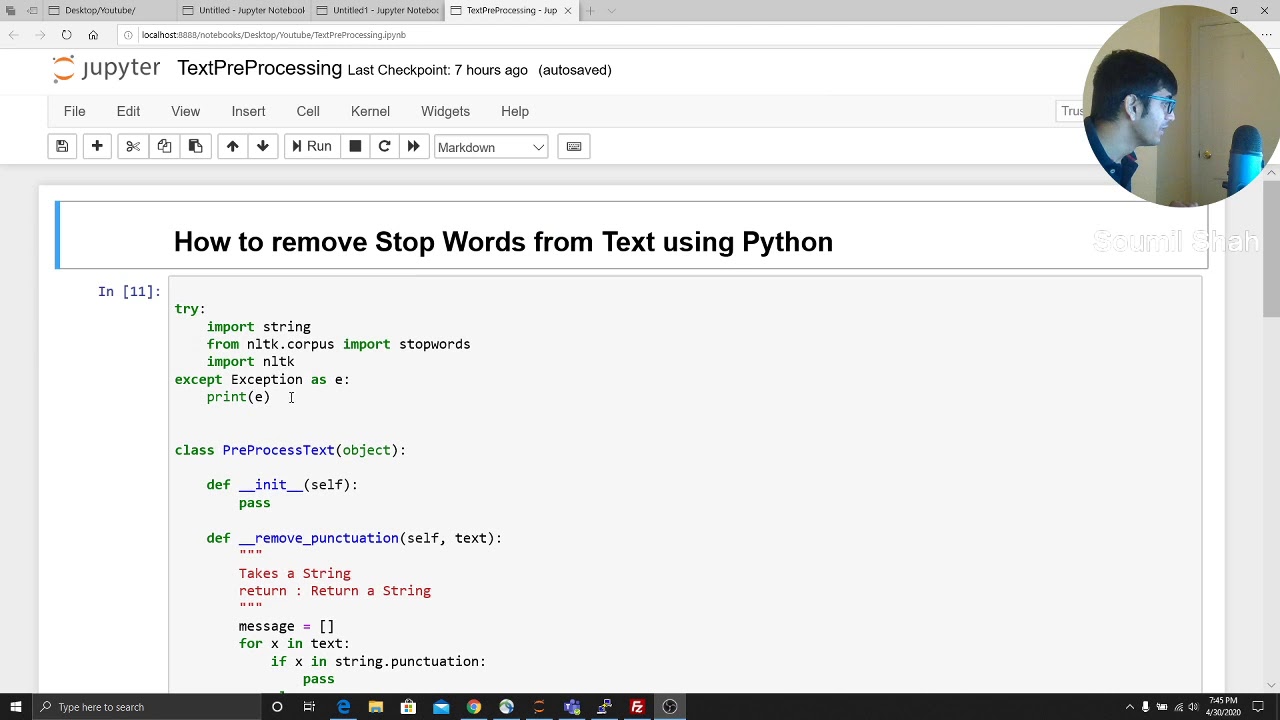The width and height of the screenshot is (1280, 720).
Task: Run the current cell
Action: (311, 147)
